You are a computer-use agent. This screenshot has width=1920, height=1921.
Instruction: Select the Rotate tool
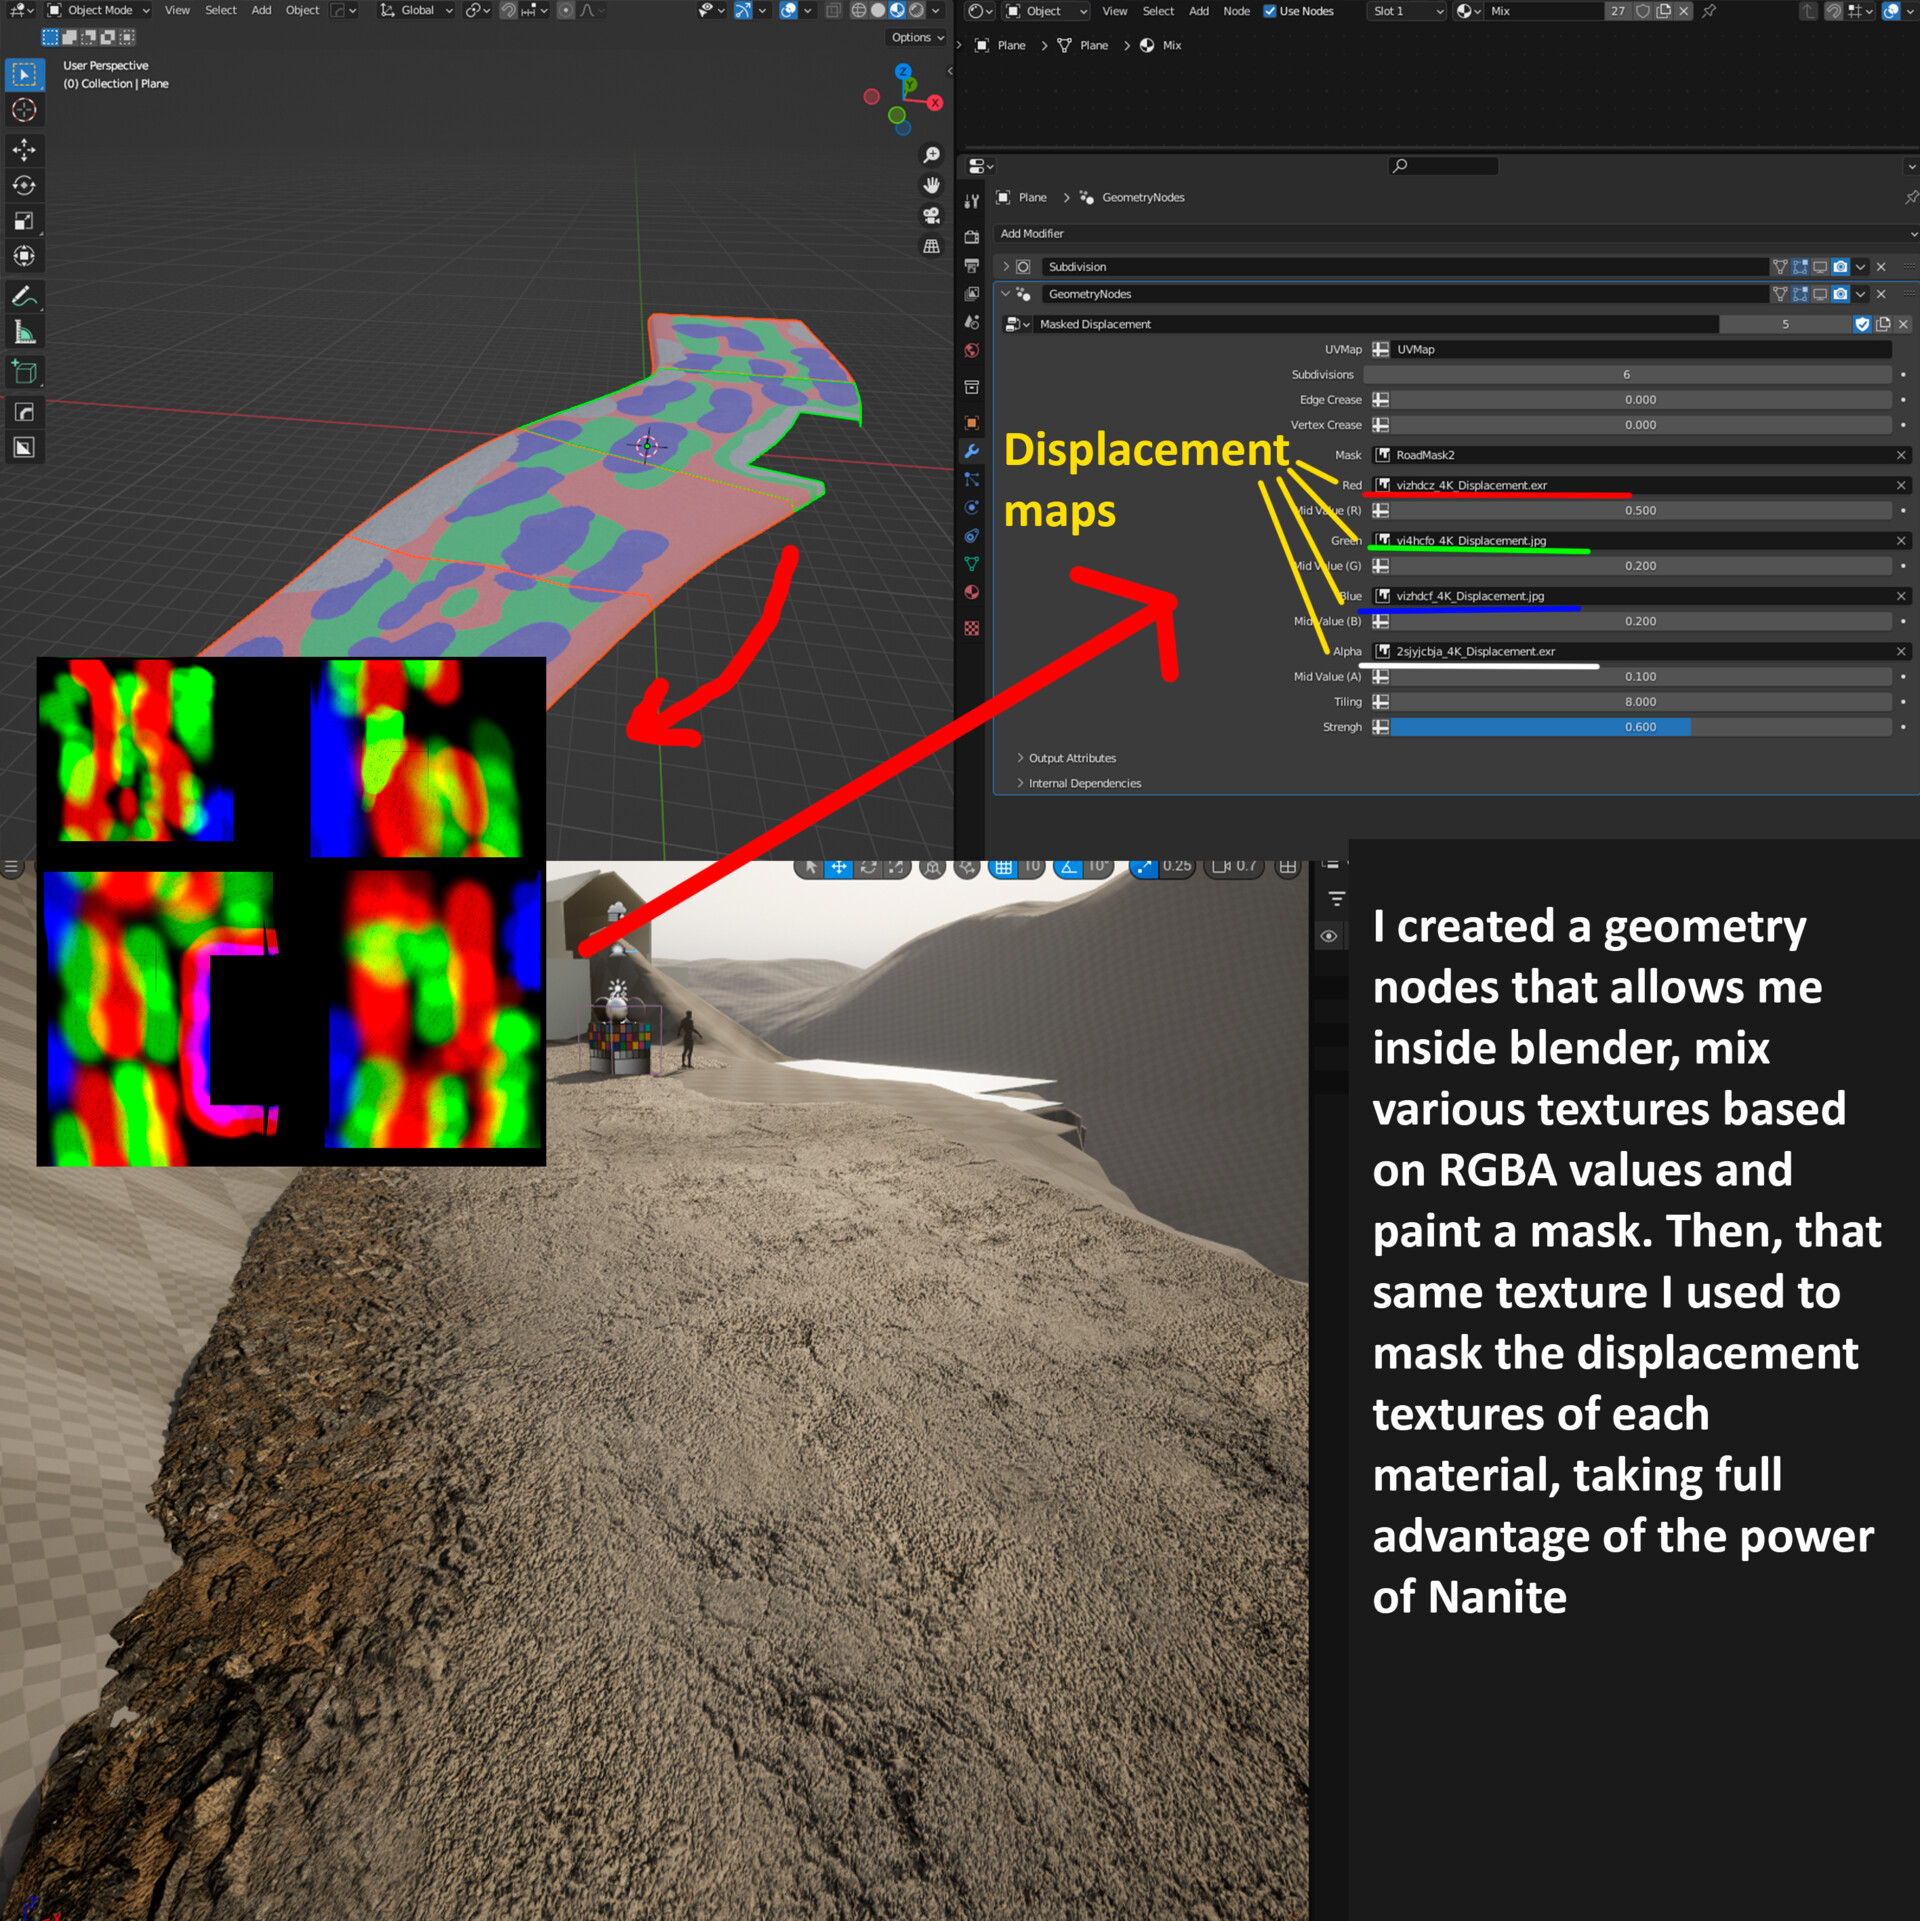[24, 186]
